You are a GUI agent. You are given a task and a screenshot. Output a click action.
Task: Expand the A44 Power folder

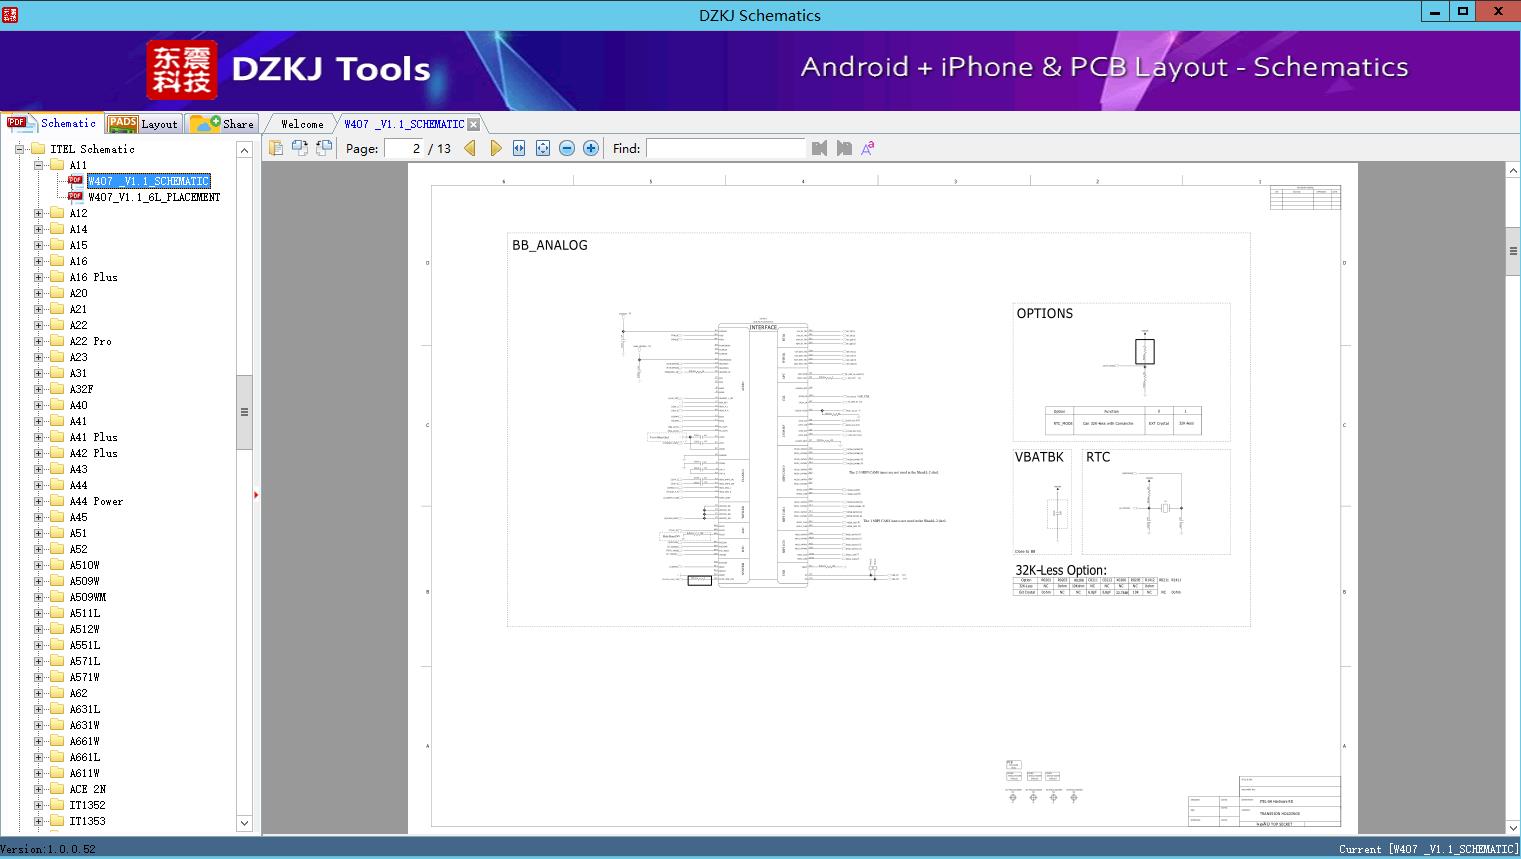point(39,501)
